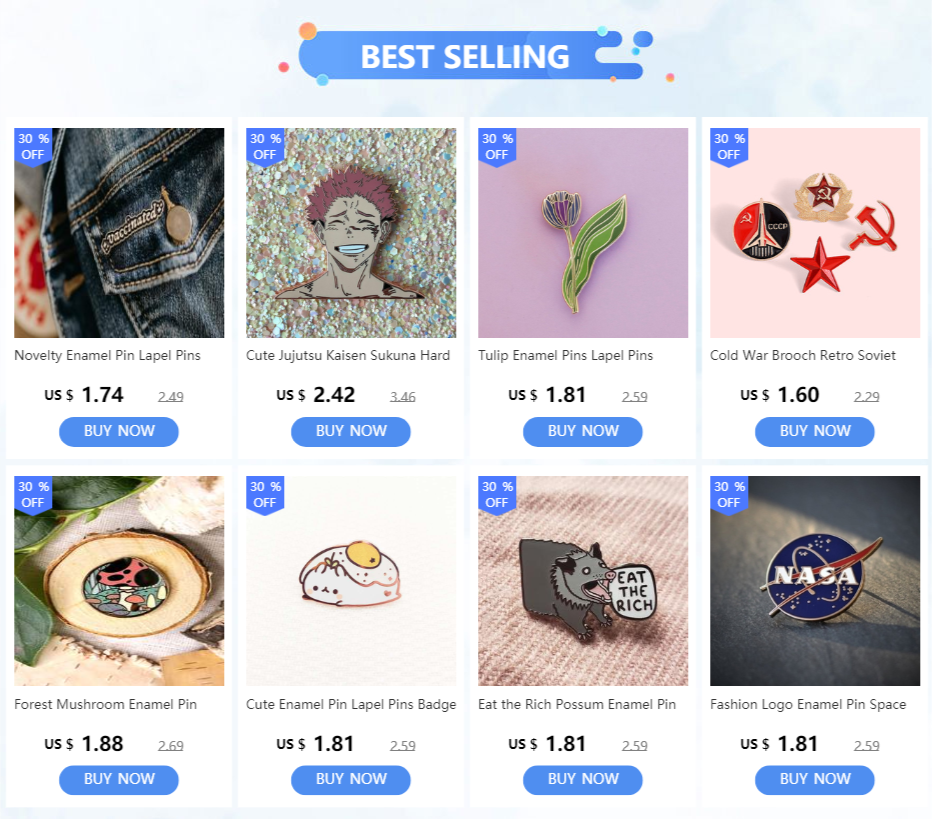Click Buy Now for Forest Mushroom Pin
This screenshot has width=932, height=819.
pos(119,780)
